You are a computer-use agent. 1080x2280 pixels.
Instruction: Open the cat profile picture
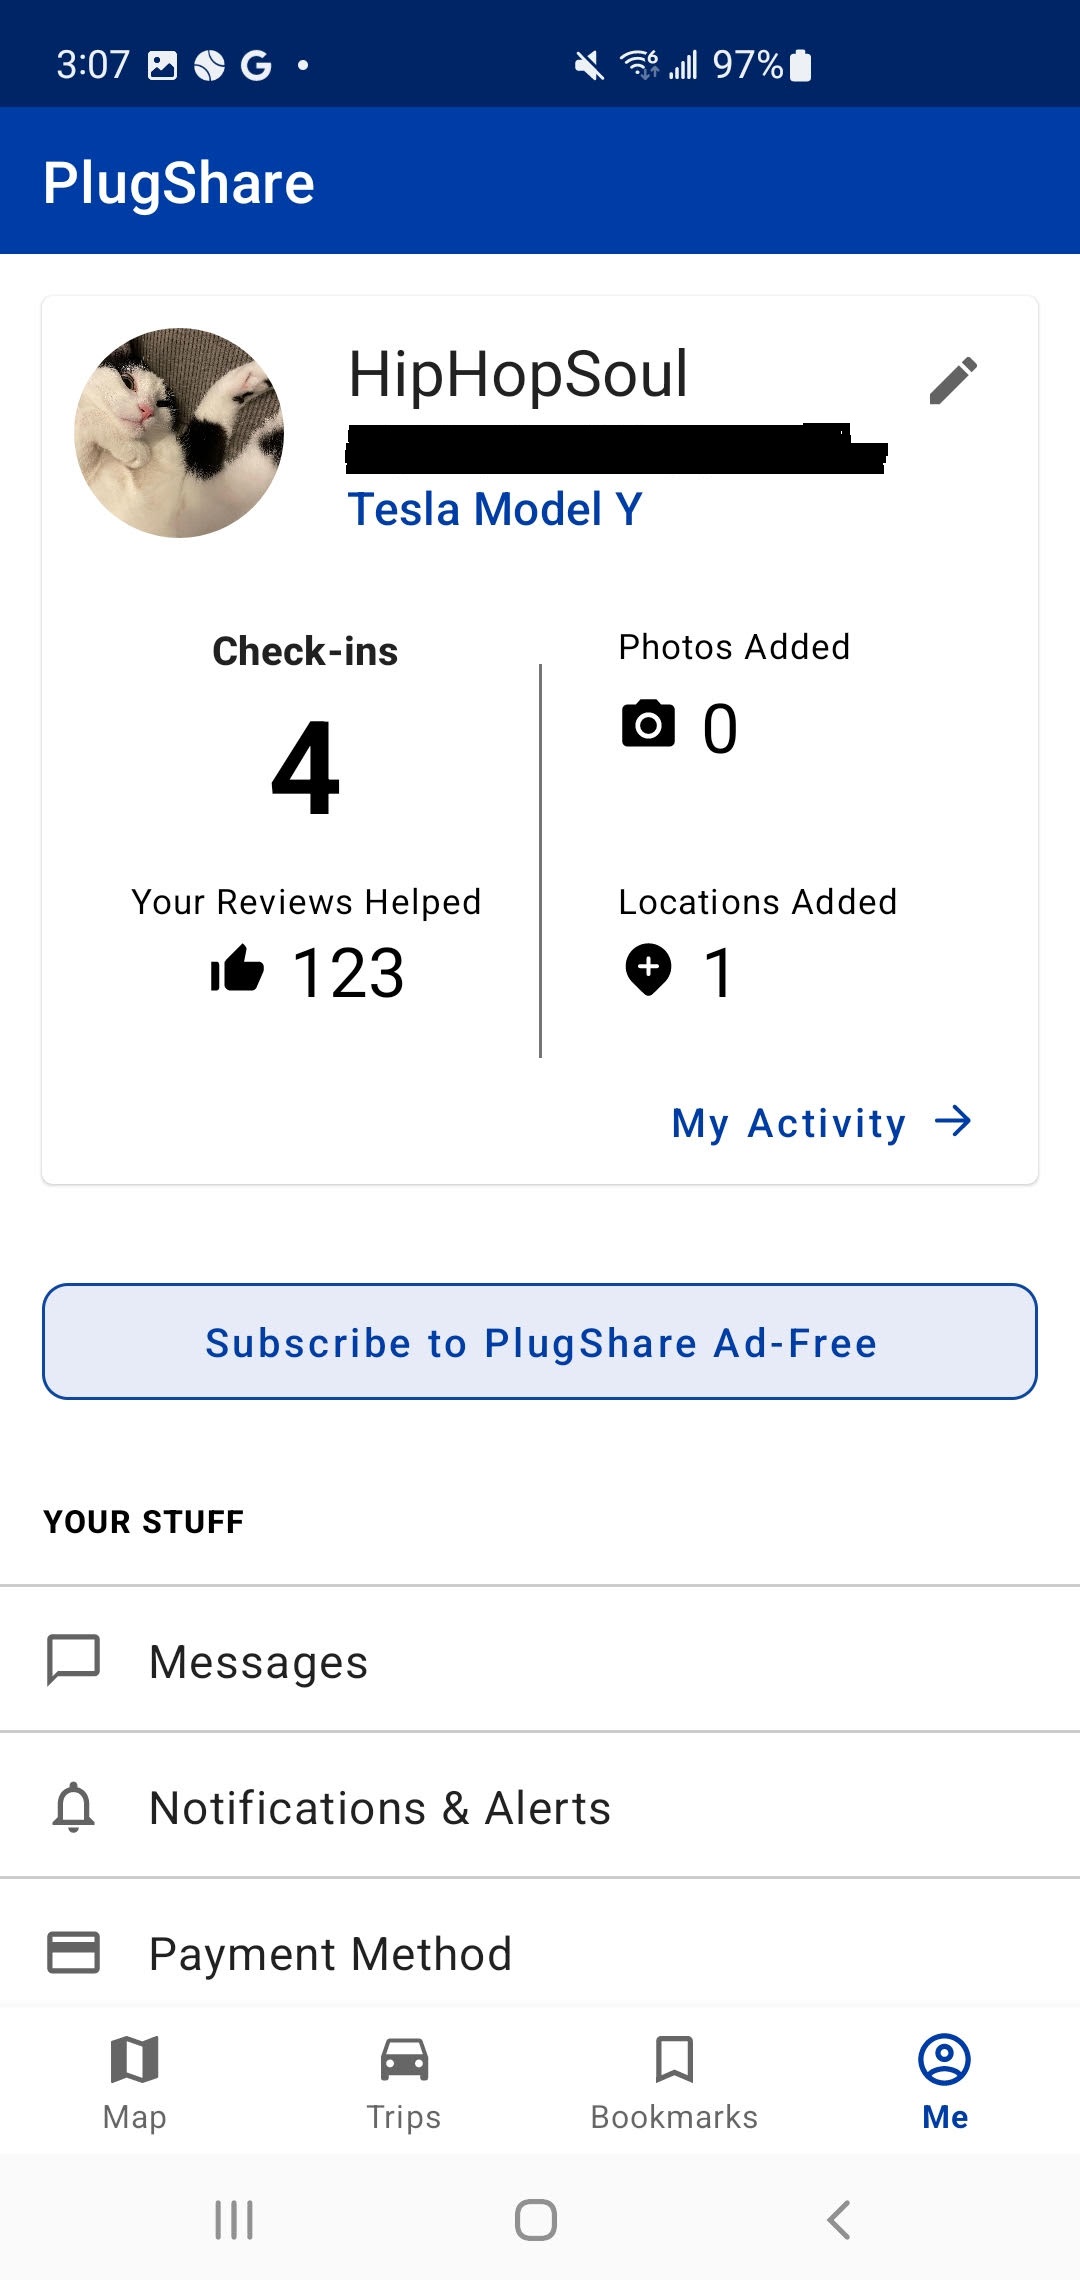tap(179, 432)
